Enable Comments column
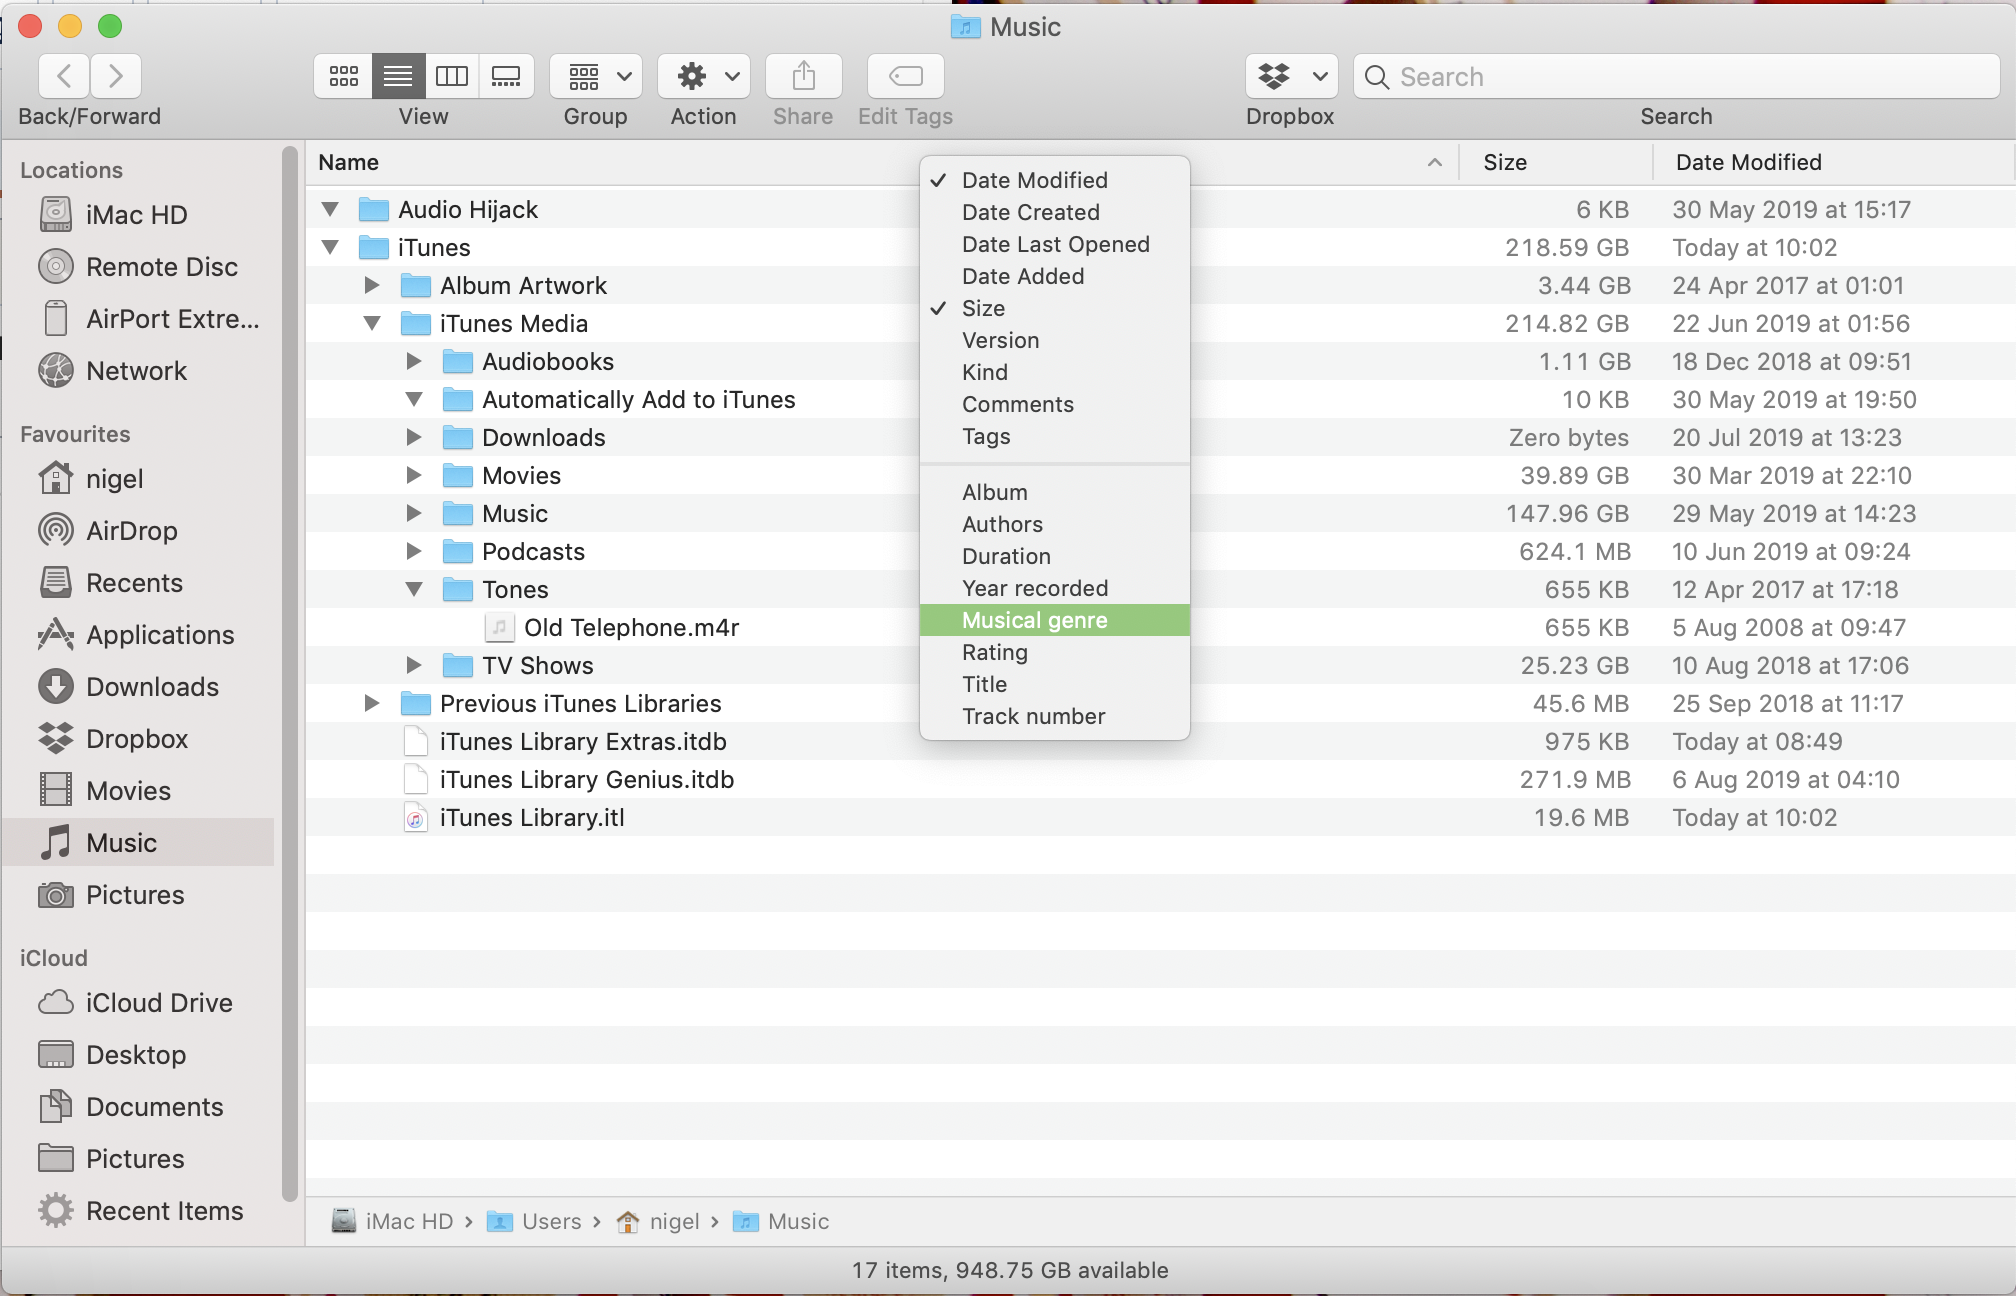The height and width of the screenshot is (1296, 2016). pyautogui.click(x=1054, y=404)
